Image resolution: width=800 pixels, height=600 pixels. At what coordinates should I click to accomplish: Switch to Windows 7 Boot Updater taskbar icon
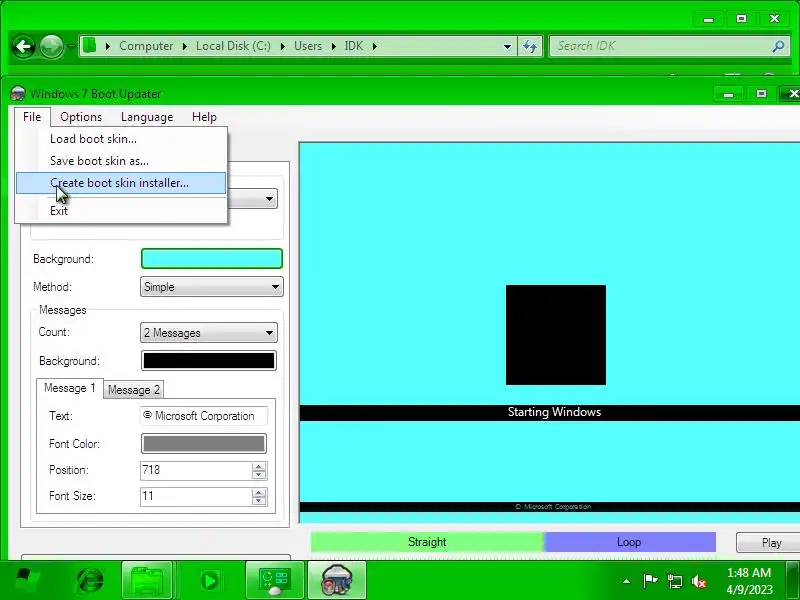pyautogui.click(x=337, y=581)
